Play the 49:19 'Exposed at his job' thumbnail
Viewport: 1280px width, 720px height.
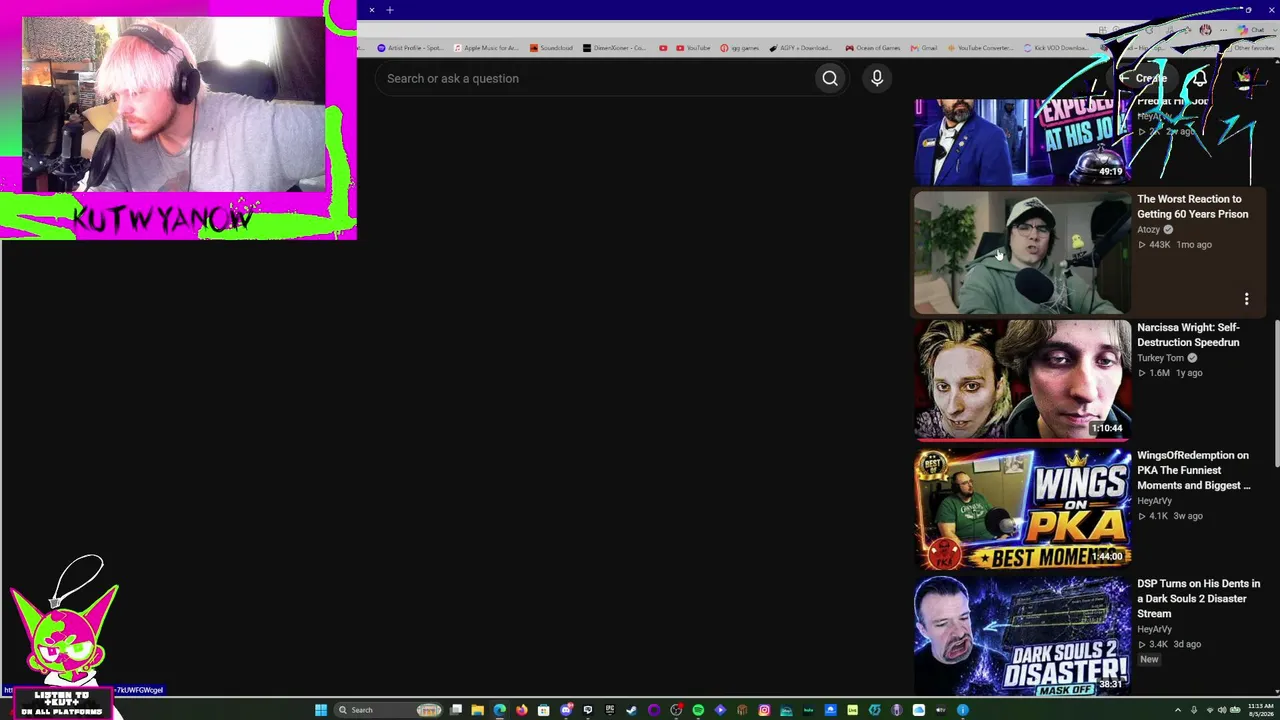pos(1022,141)
